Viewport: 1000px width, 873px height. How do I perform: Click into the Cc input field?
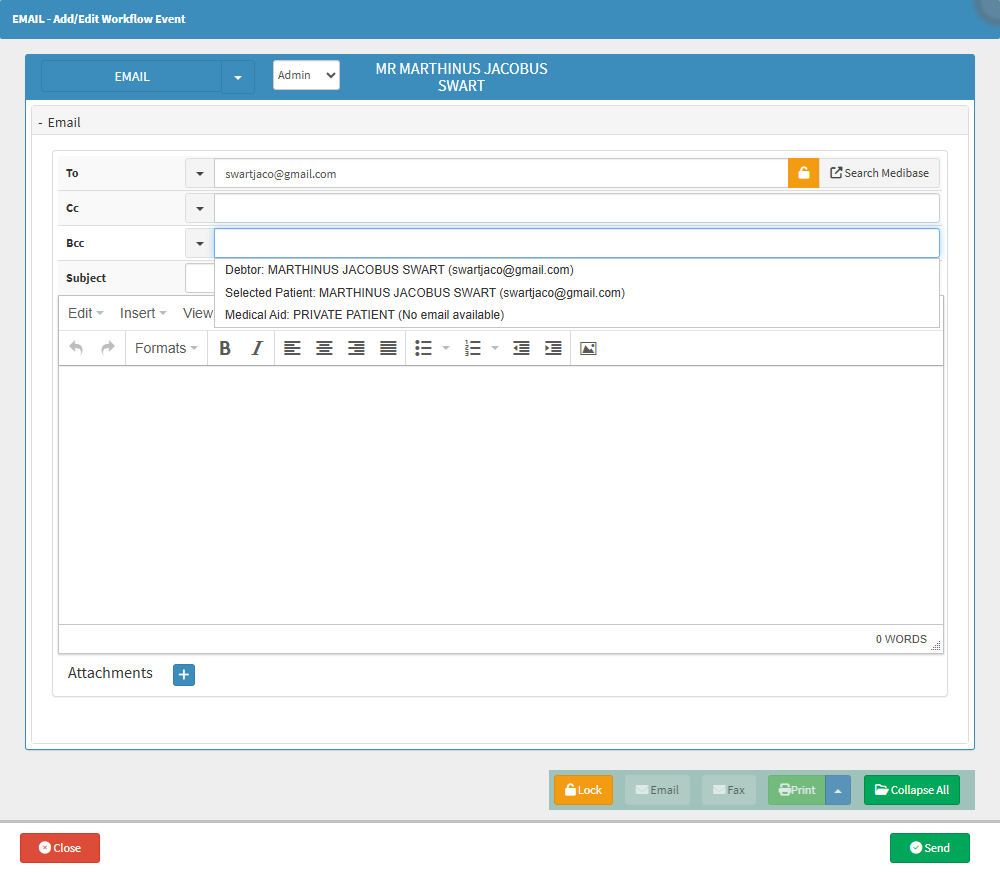[x=576, y=208]
